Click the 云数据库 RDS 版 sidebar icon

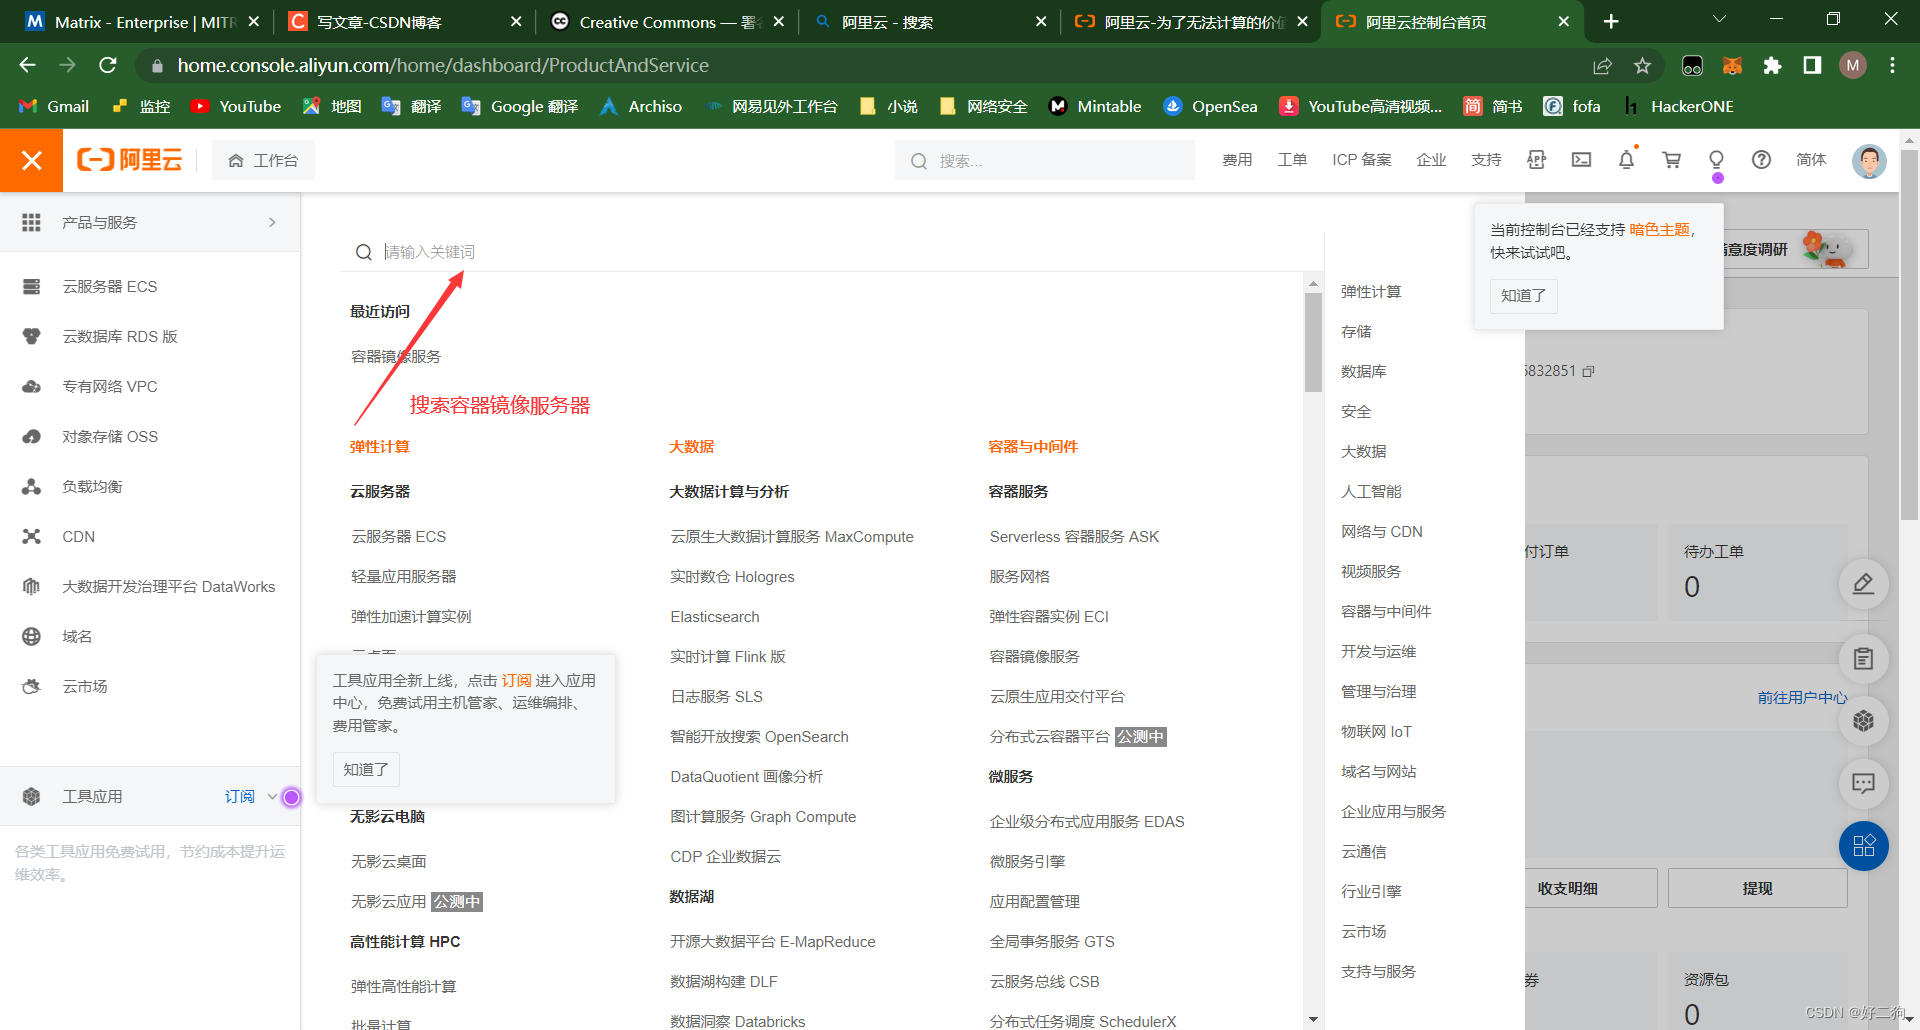(32, 337)
